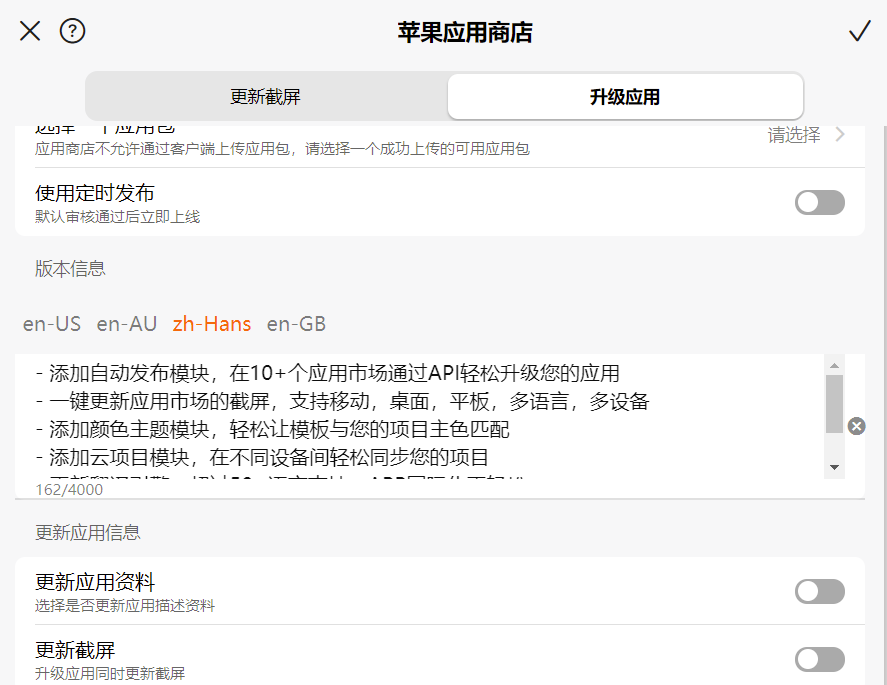
Task: Toggle the 更新截屏 switch in 更新应用信息
Action: (x=820, y=660)
